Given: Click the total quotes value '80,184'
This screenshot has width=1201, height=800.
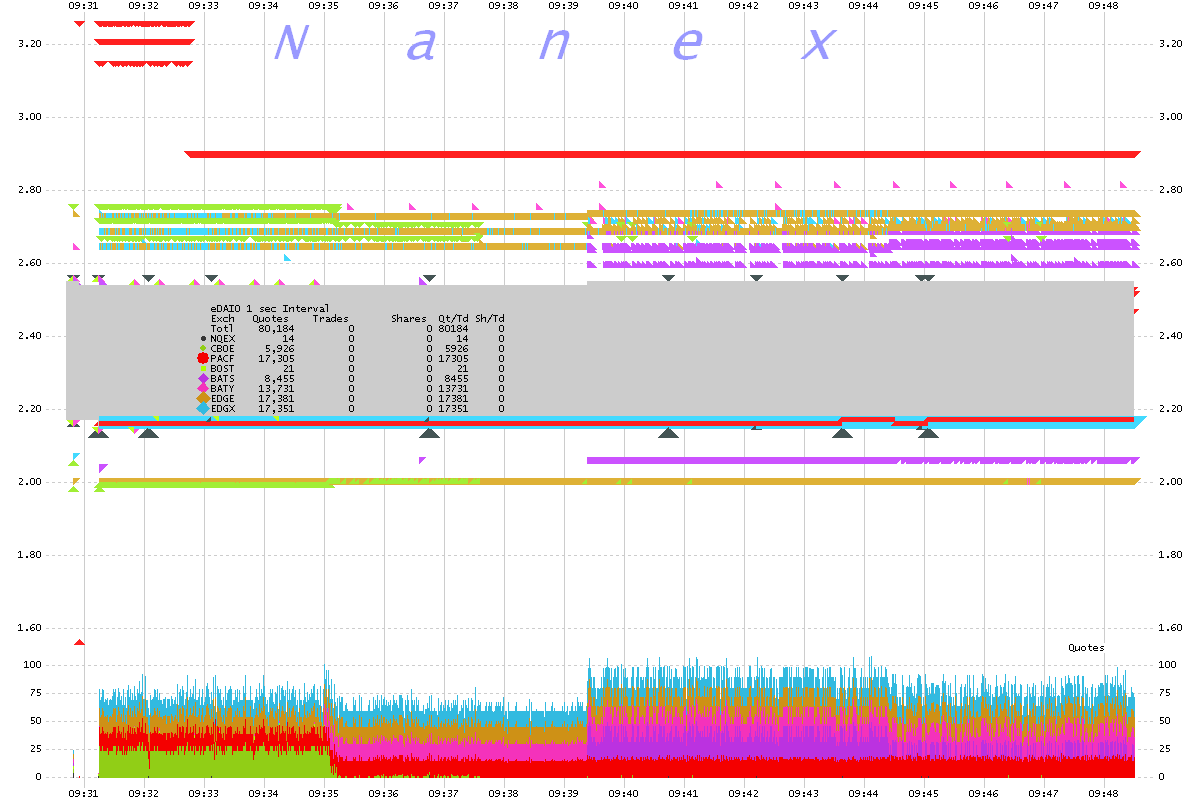Looking at the screenshot, I should tap(276, 328).
